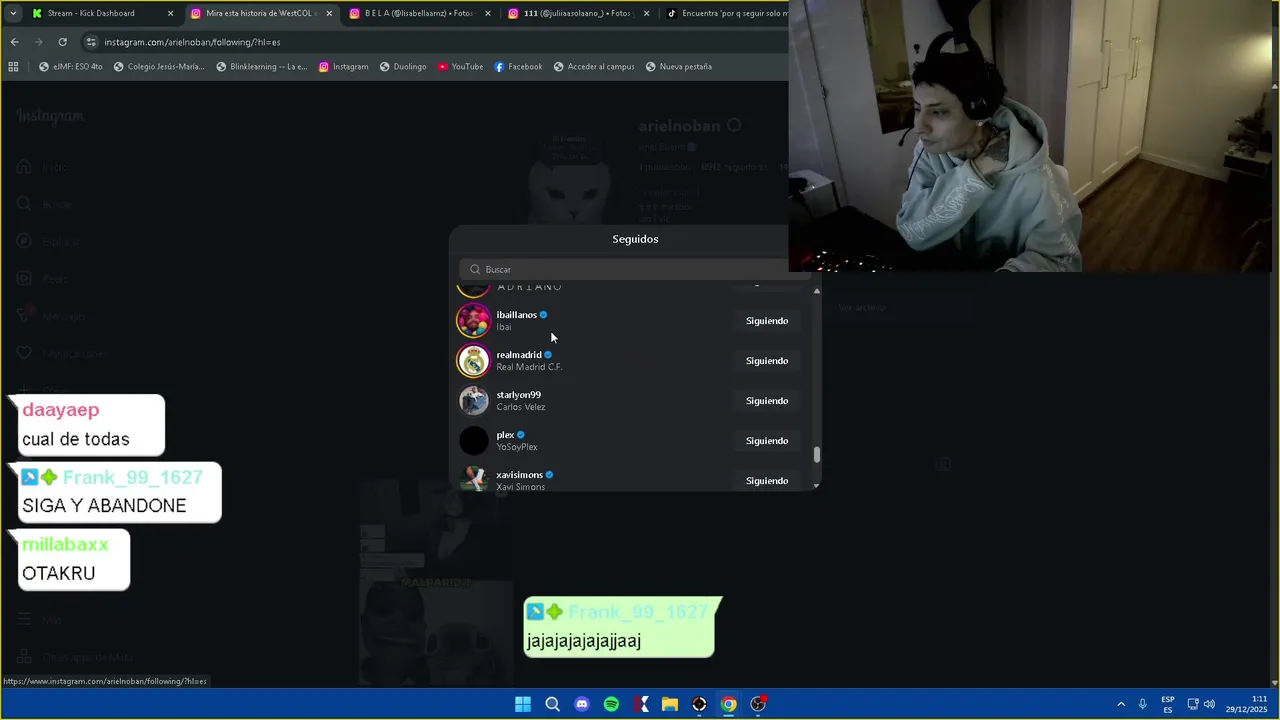Click Siguiendo button for starlyon99
Viewport: 1280px width, 720px height.
click(x=767, y=401)
